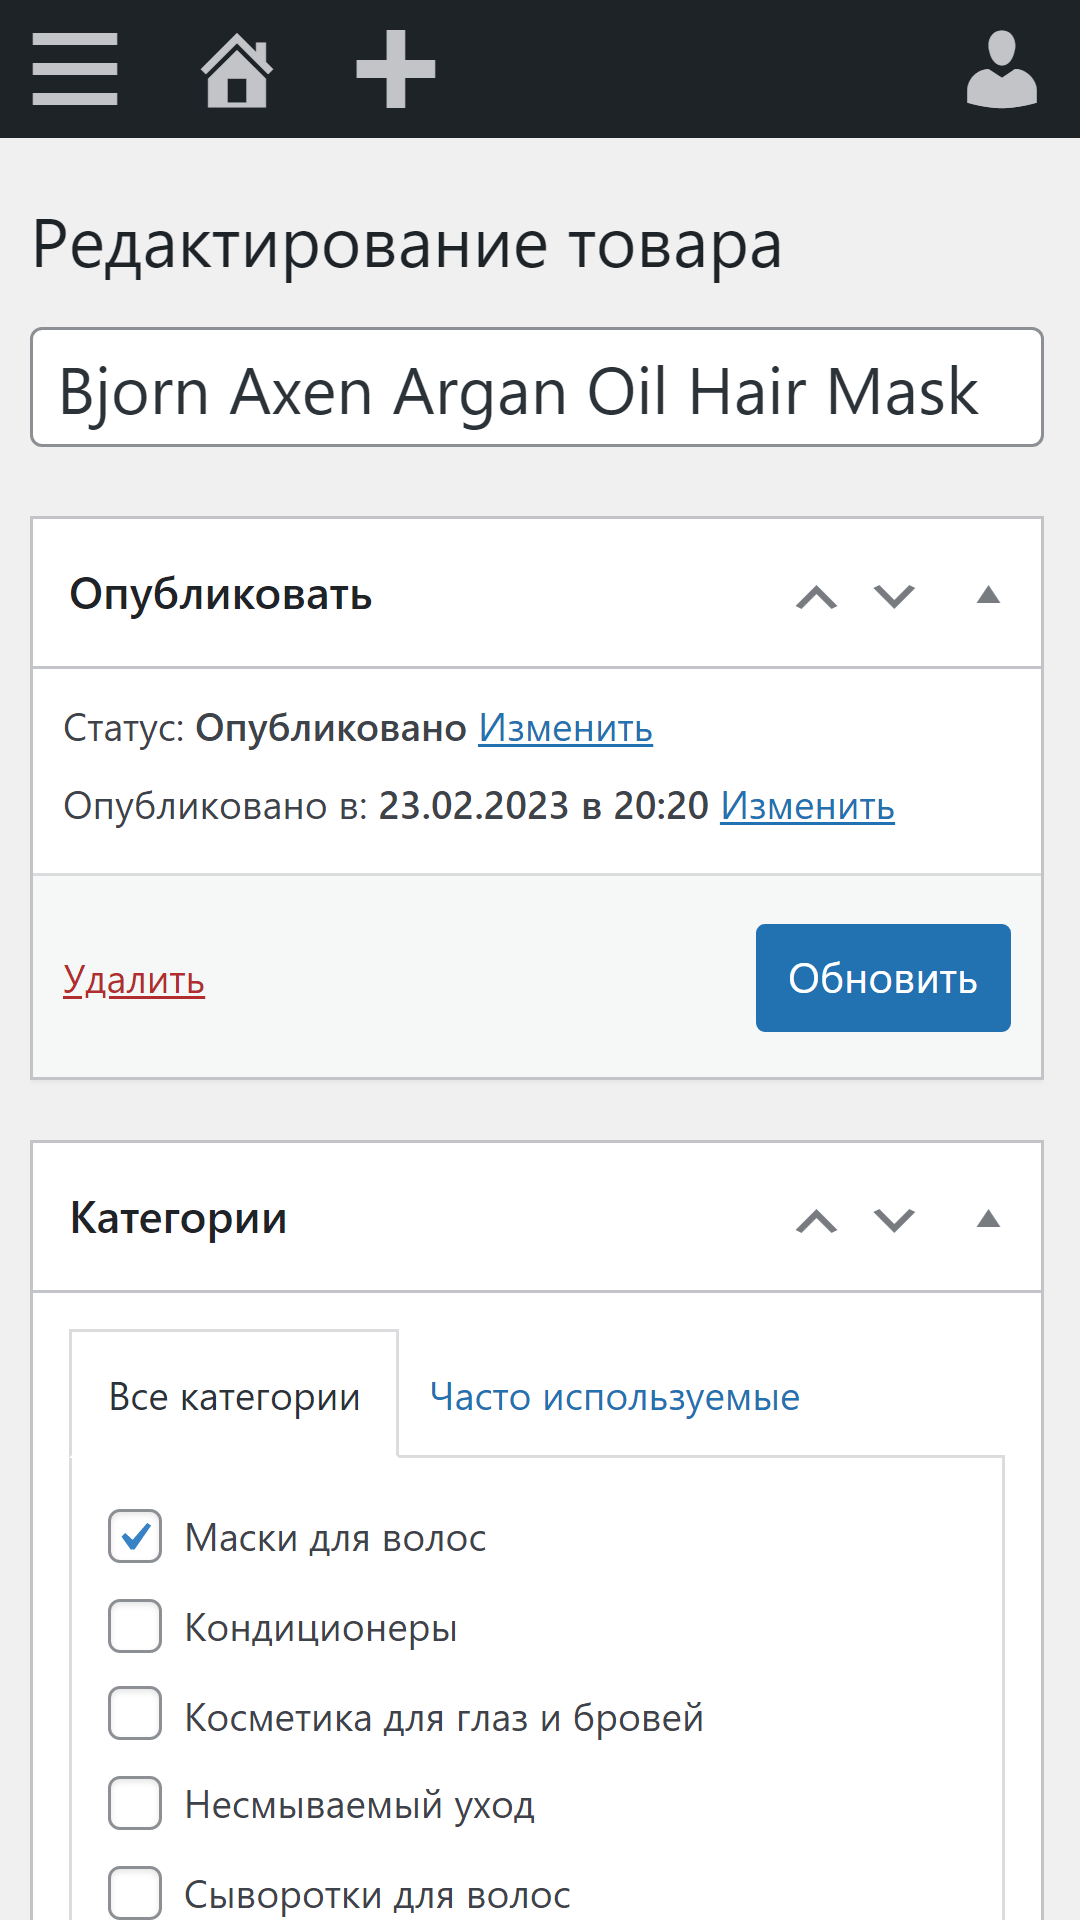This screenshot has width=1080, height=1920.
Task: Focus the product title field
Action: point(537,389)
